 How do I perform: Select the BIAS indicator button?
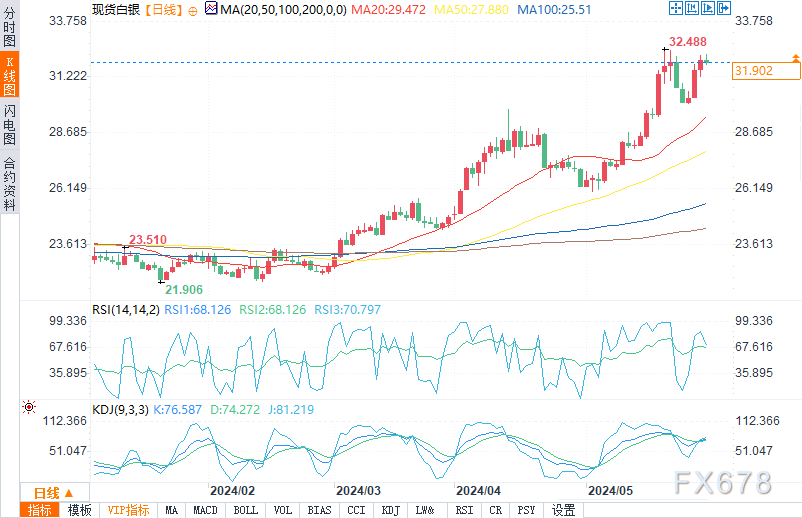(319, 510)
